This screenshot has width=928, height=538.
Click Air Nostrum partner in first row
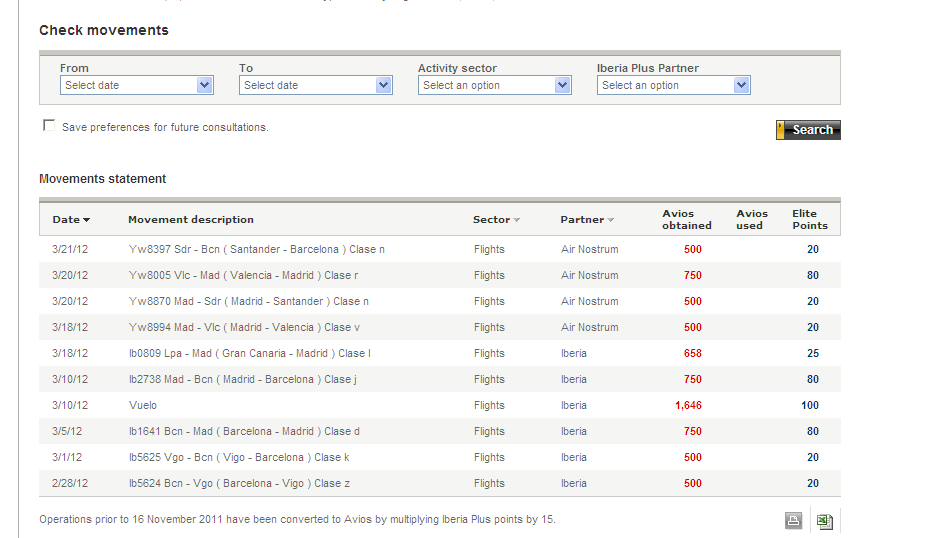[x=589, y=250]
